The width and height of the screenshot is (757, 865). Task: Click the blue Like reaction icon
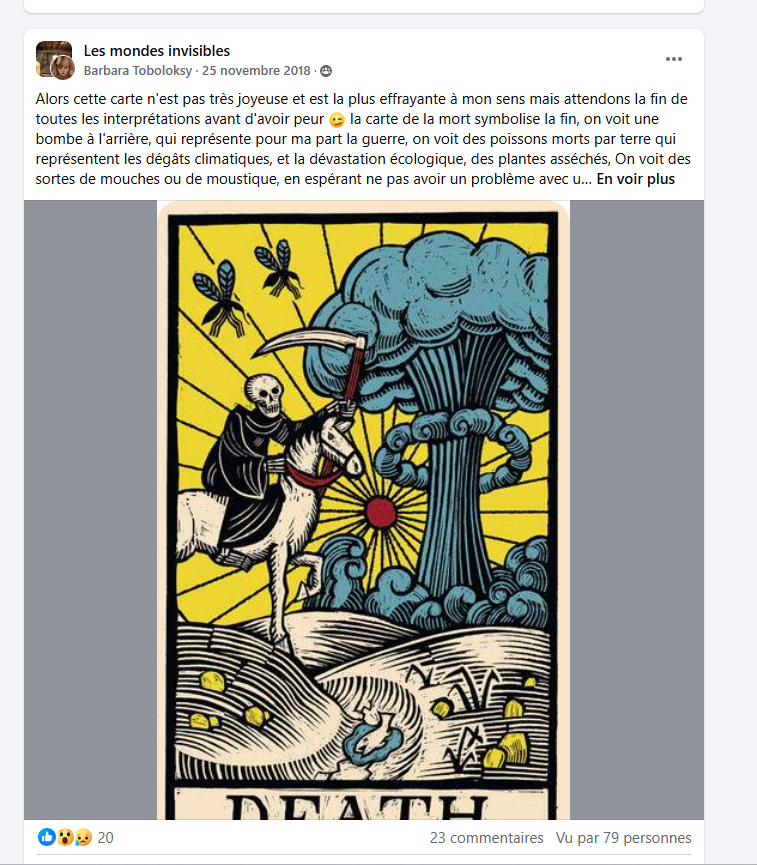coord(46,837)
